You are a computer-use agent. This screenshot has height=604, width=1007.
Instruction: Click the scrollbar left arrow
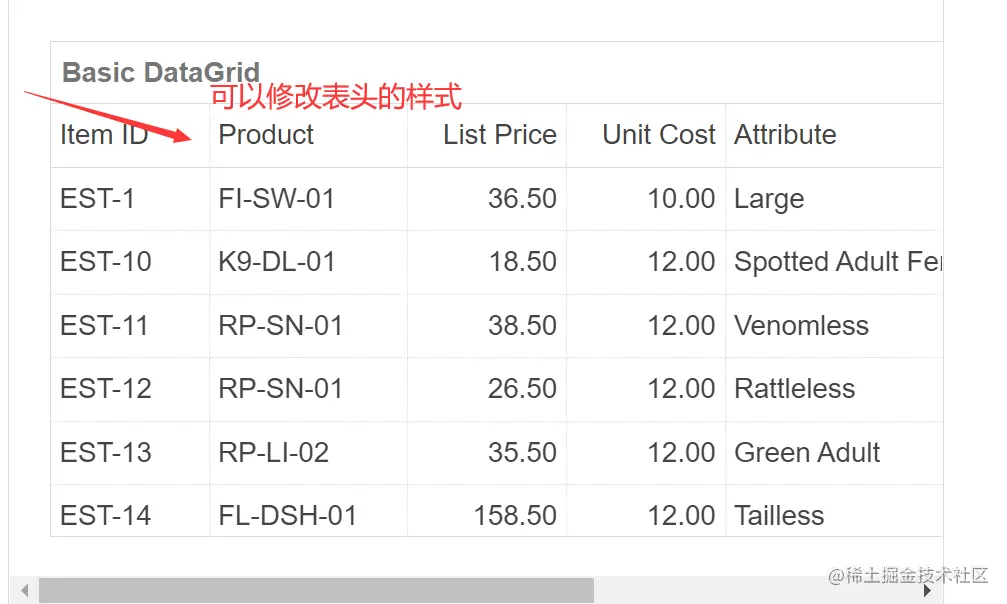(x=24, y=591)
